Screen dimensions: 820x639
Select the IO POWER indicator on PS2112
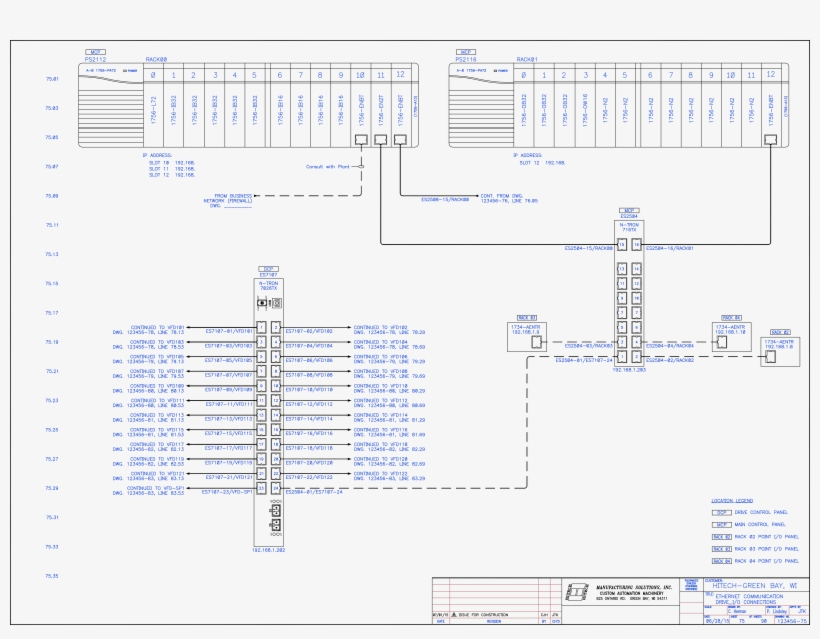click(130, 70)
